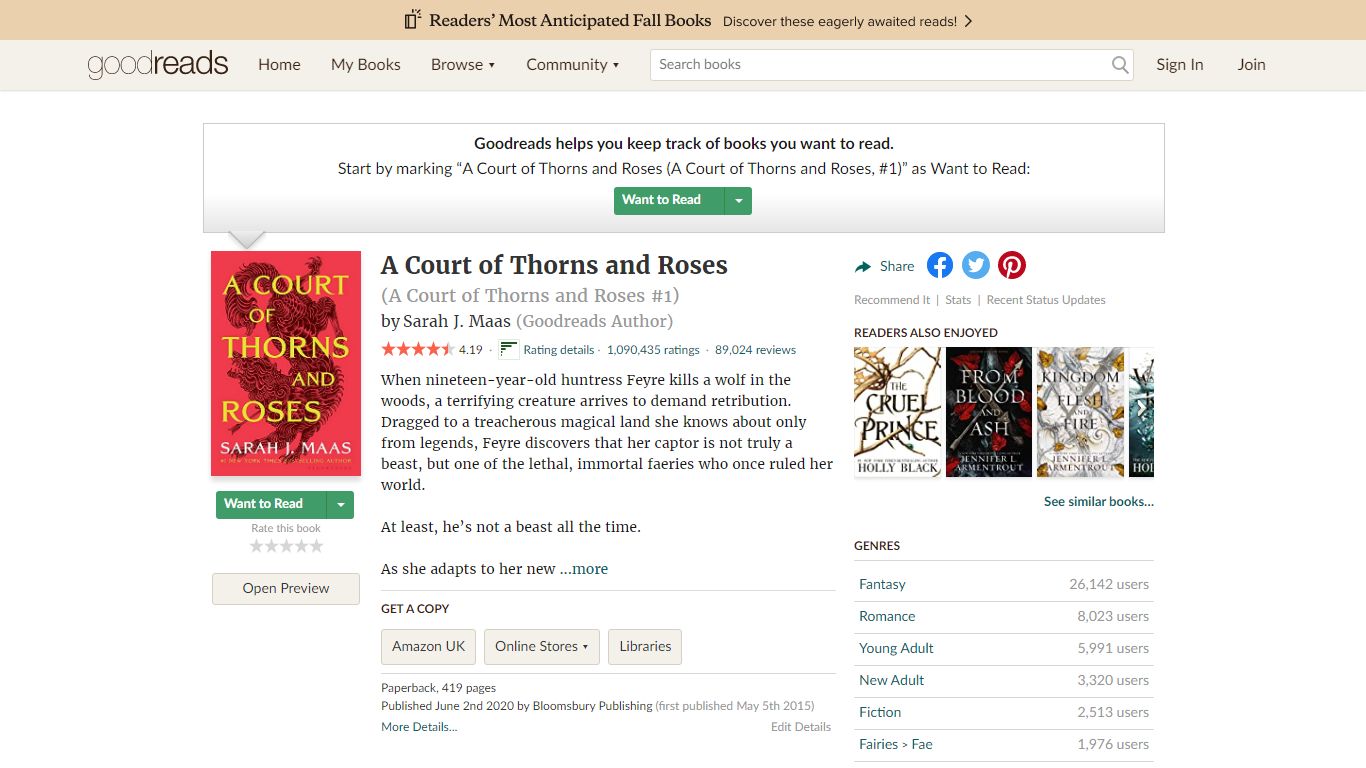The image size is (1366, 768).
Task: Share the book on Twitter
Action: [x=976, y=265]
